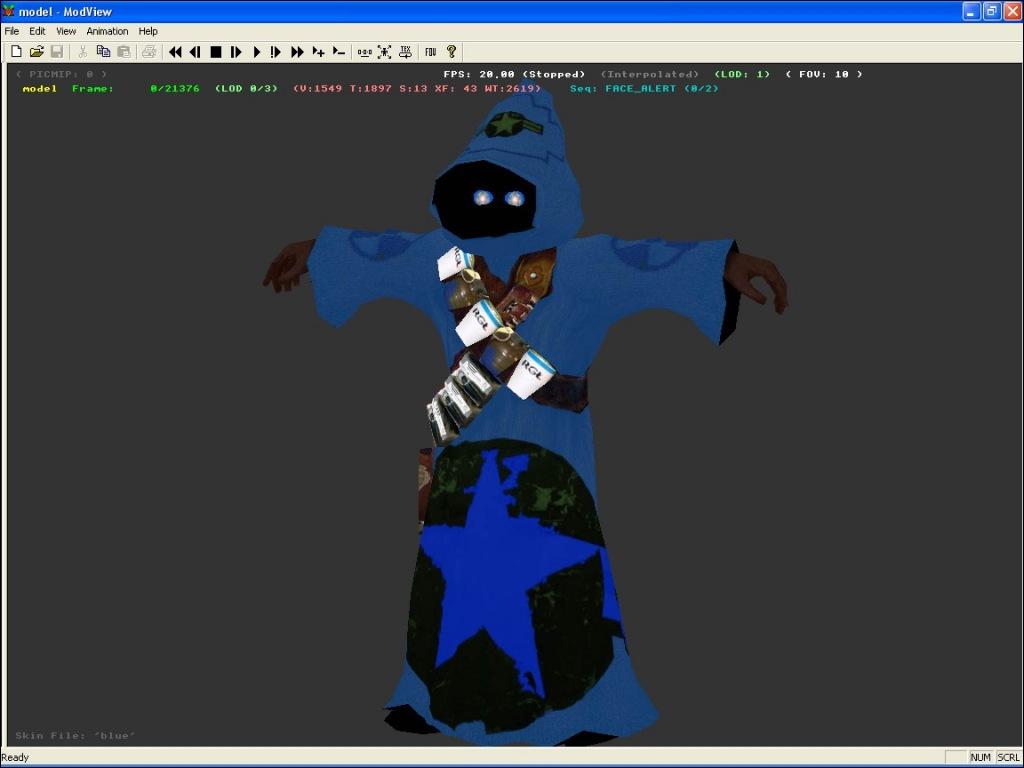Toggle the interpolation icon with dotted line

[x=364, y=52]
